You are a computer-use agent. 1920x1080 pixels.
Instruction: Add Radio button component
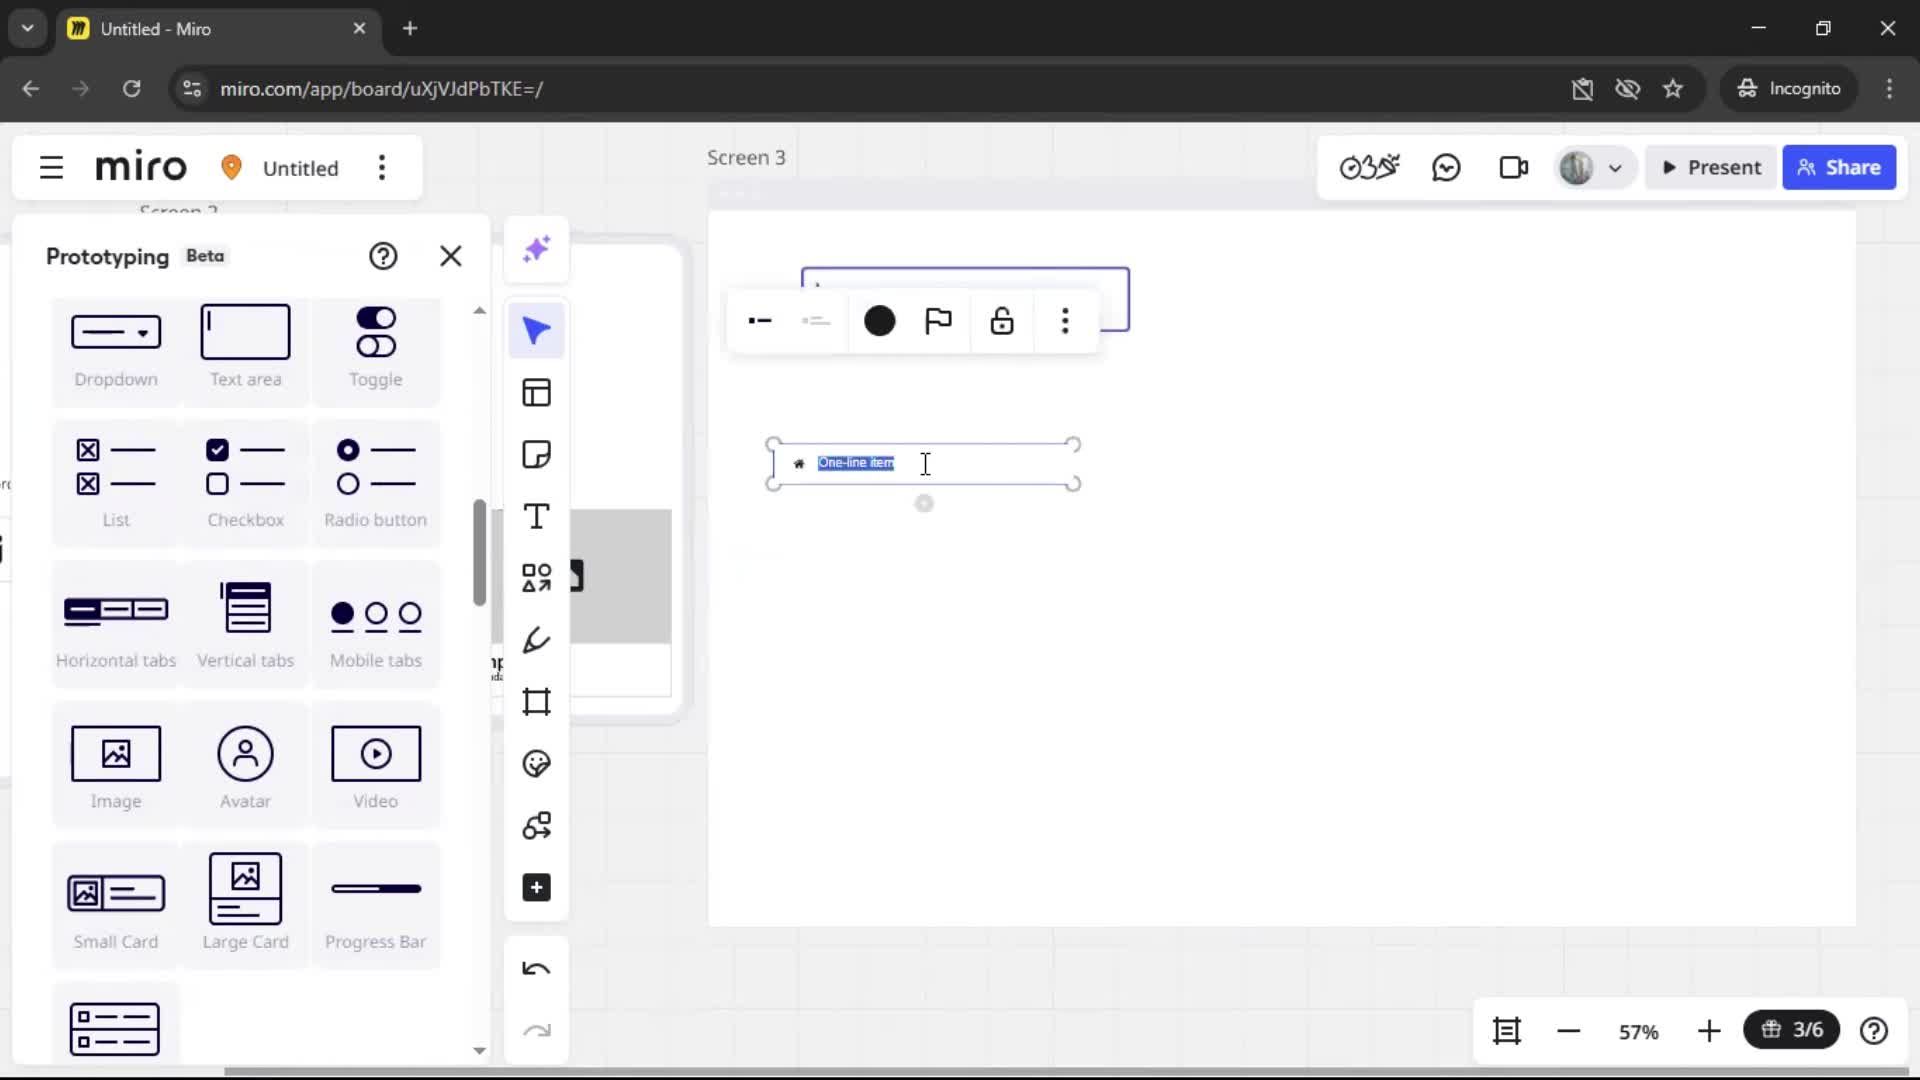pyautogui.click(x=376, y=484)
